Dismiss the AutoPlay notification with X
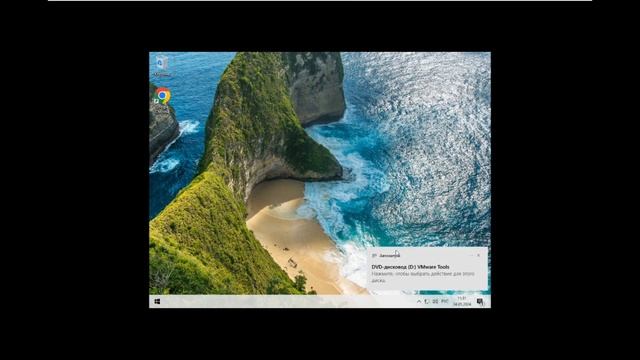640x360 pixels. [478, 255]
